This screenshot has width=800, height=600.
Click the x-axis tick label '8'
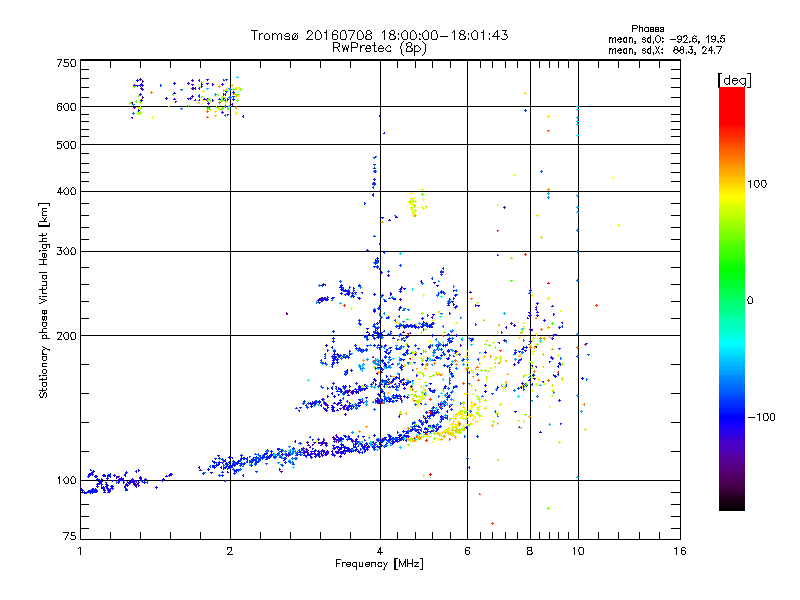coord(530,551)
